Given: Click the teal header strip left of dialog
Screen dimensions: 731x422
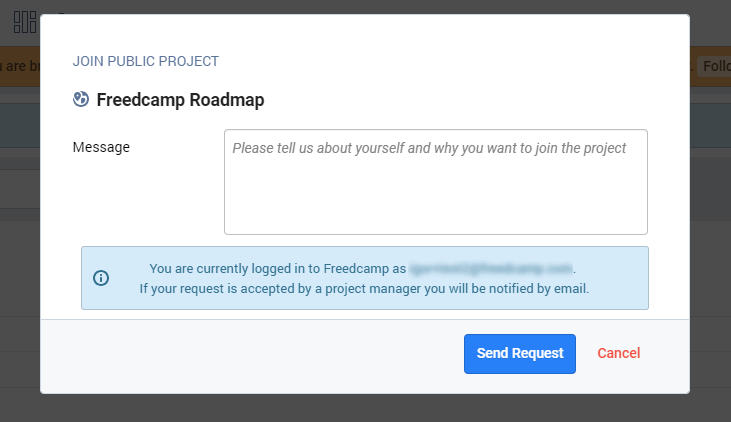Looking at the screenshot, I should pyautogui.click(x=19, y=125).
